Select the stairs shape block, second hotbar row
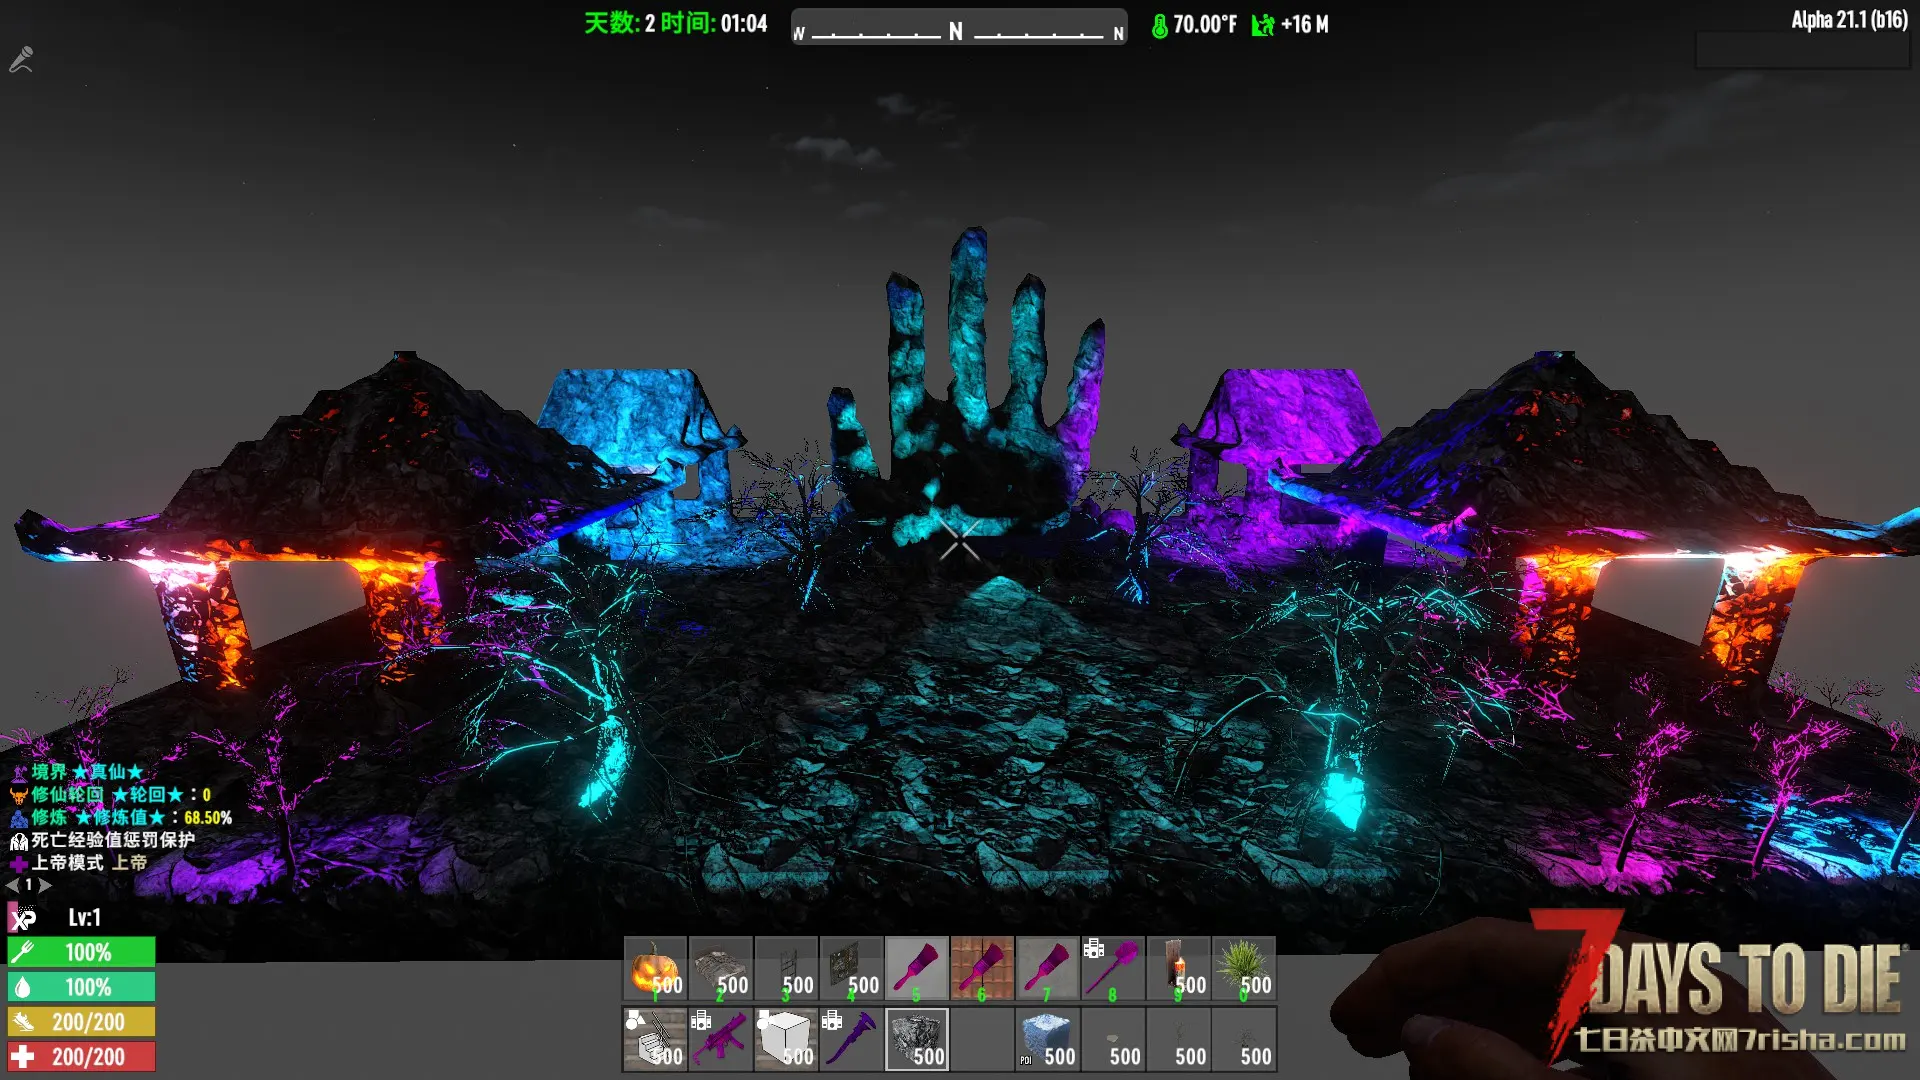Screen dimensions: 1920x1080 (x=655, y=1039)
